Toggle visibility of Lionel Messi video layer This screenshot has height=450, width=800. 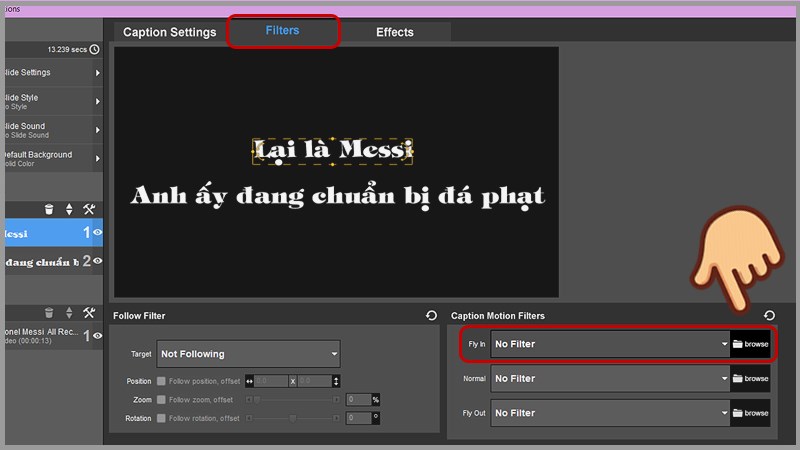(97, 336)
